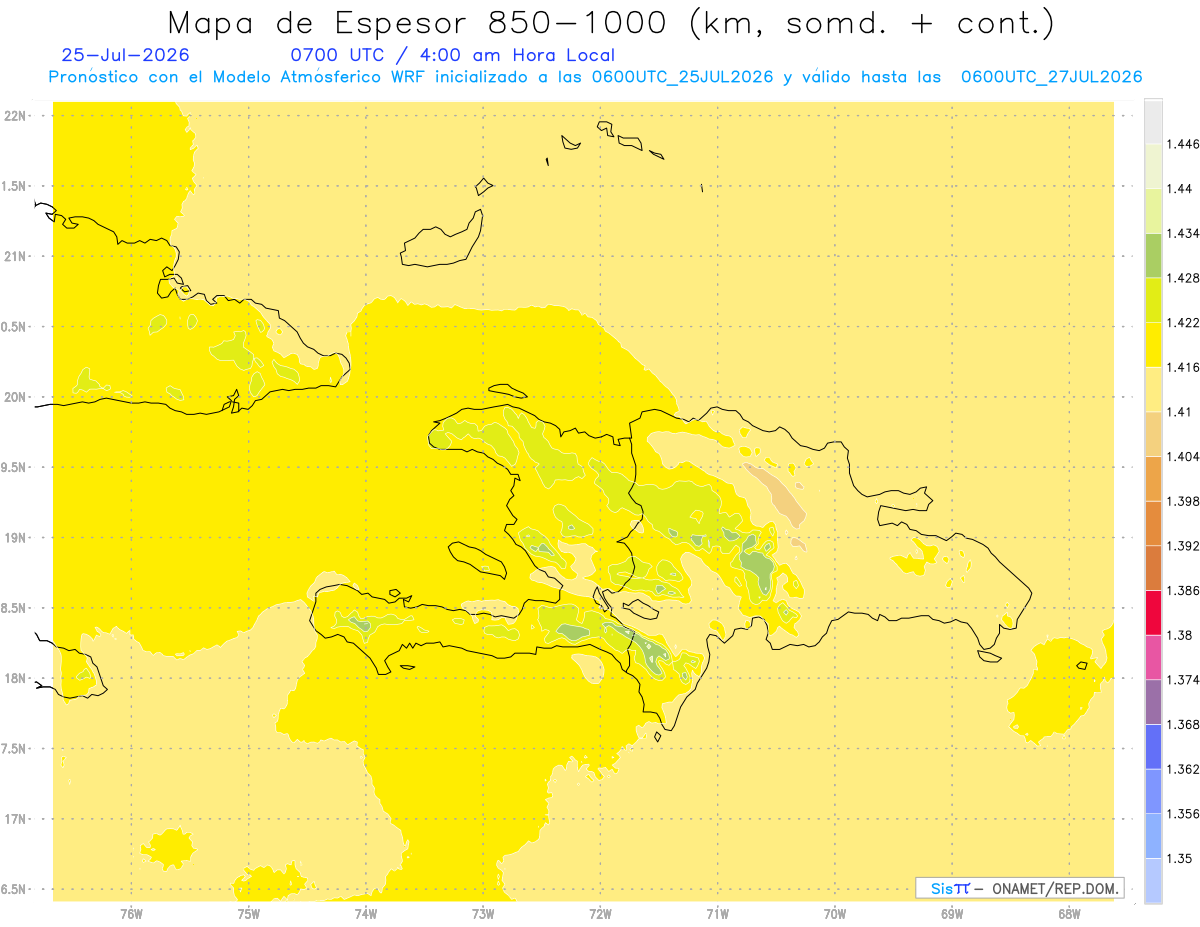The image size is (1200, 927).
Task: Click the legend value 1.368
Action: pos(1183,724)
